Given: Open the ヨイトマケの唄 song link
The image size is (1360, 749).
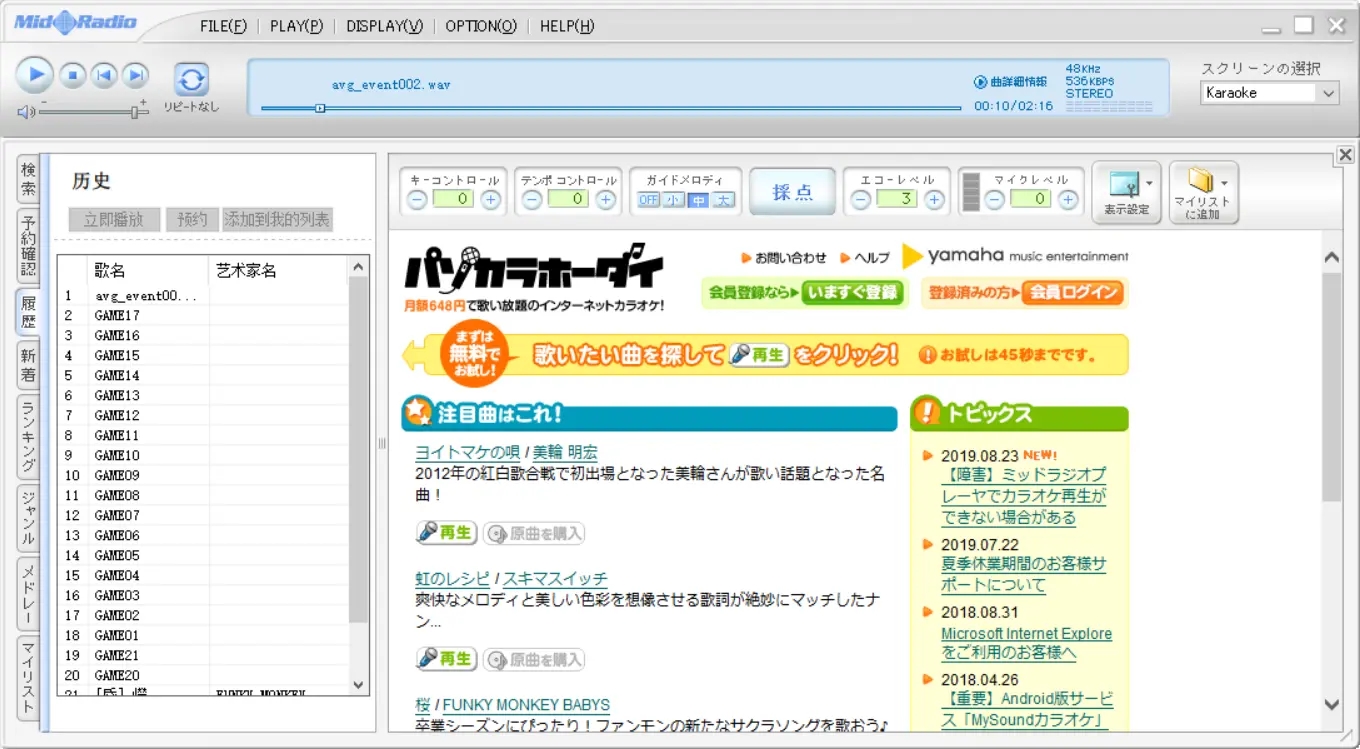Looking at the screenshot, I should tap(467, 452).
